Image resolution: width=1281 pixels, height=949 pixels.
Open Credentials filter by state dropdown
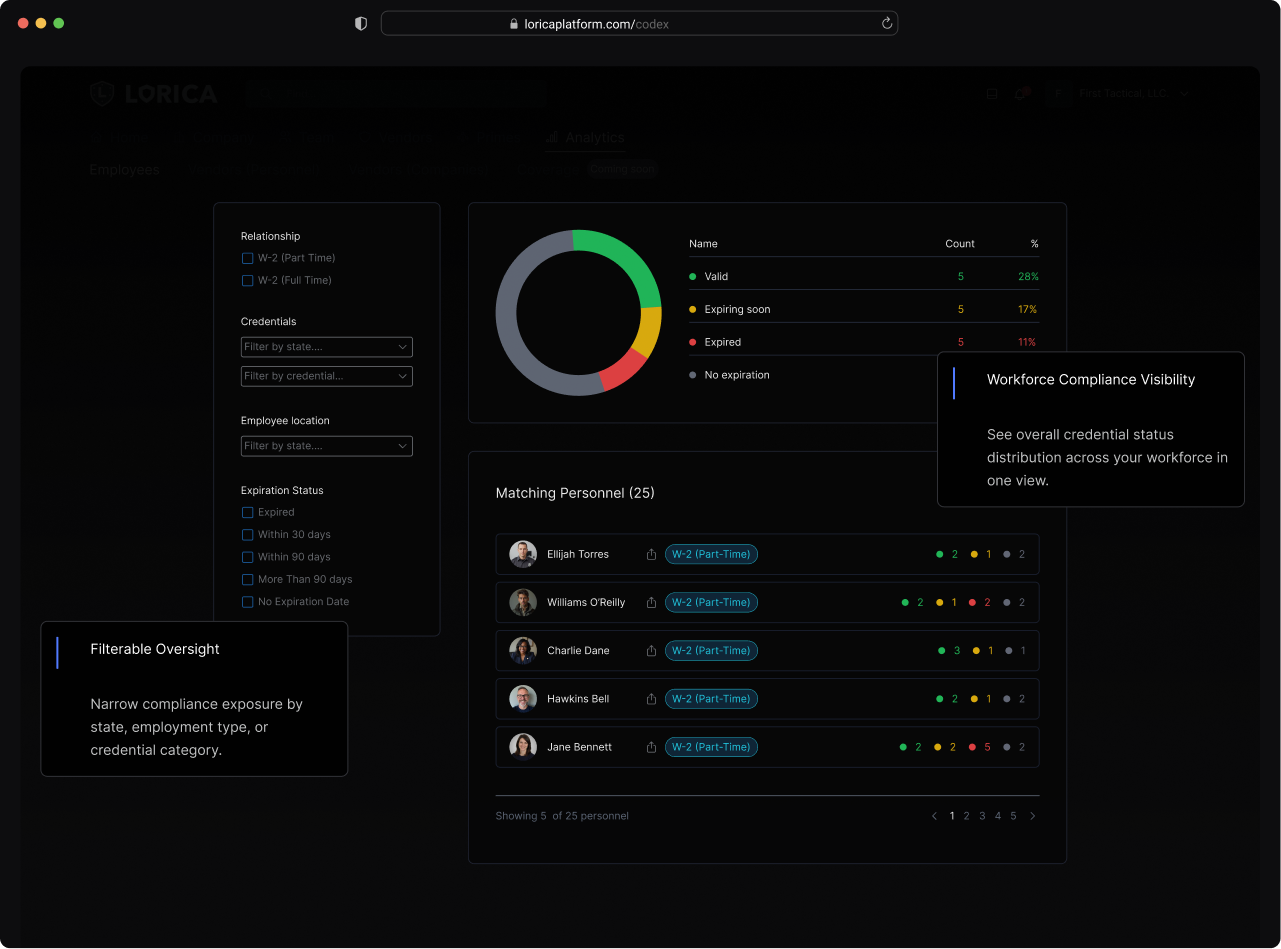pos(326,347)
